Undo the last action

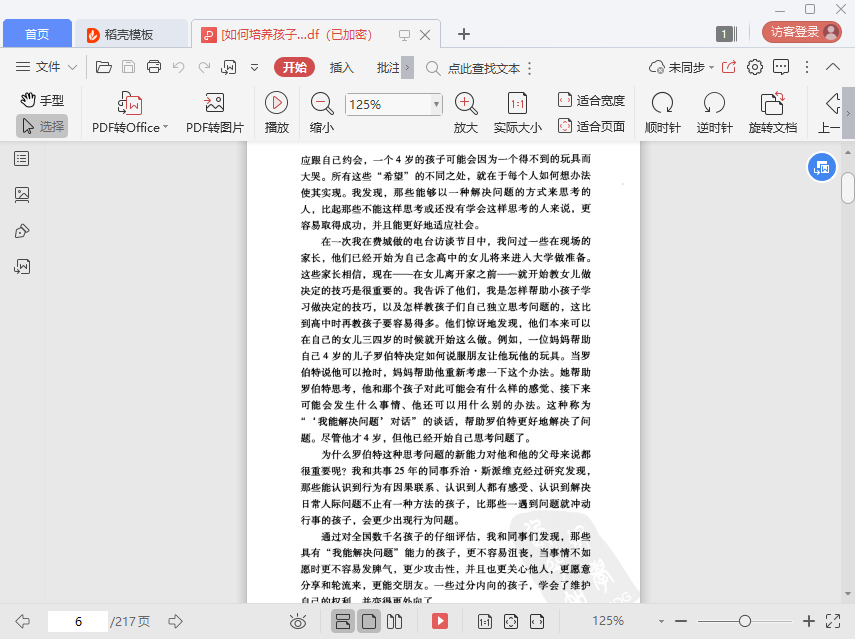[178, 67]
